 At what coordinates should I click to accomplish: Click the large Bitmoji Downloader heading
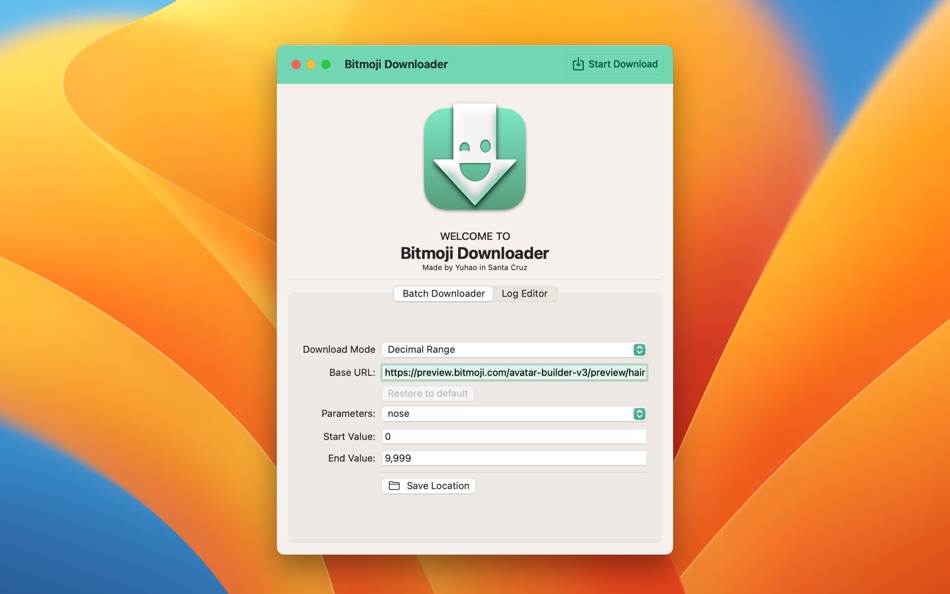point(474,253)
